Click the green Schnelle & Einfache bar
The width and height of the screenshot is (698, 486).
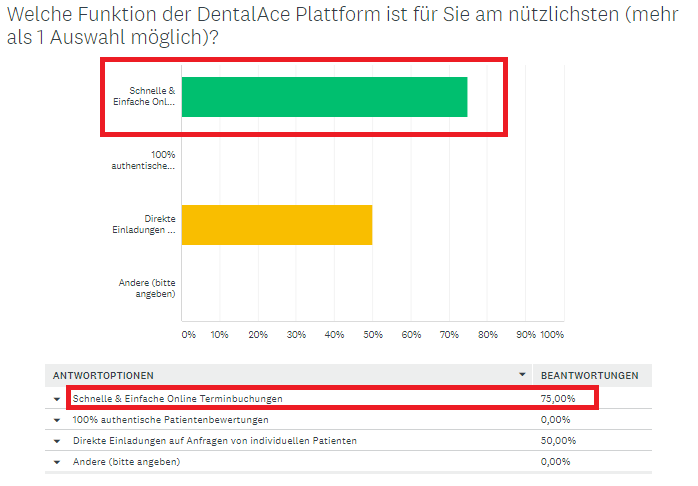(x=325, y=97)
